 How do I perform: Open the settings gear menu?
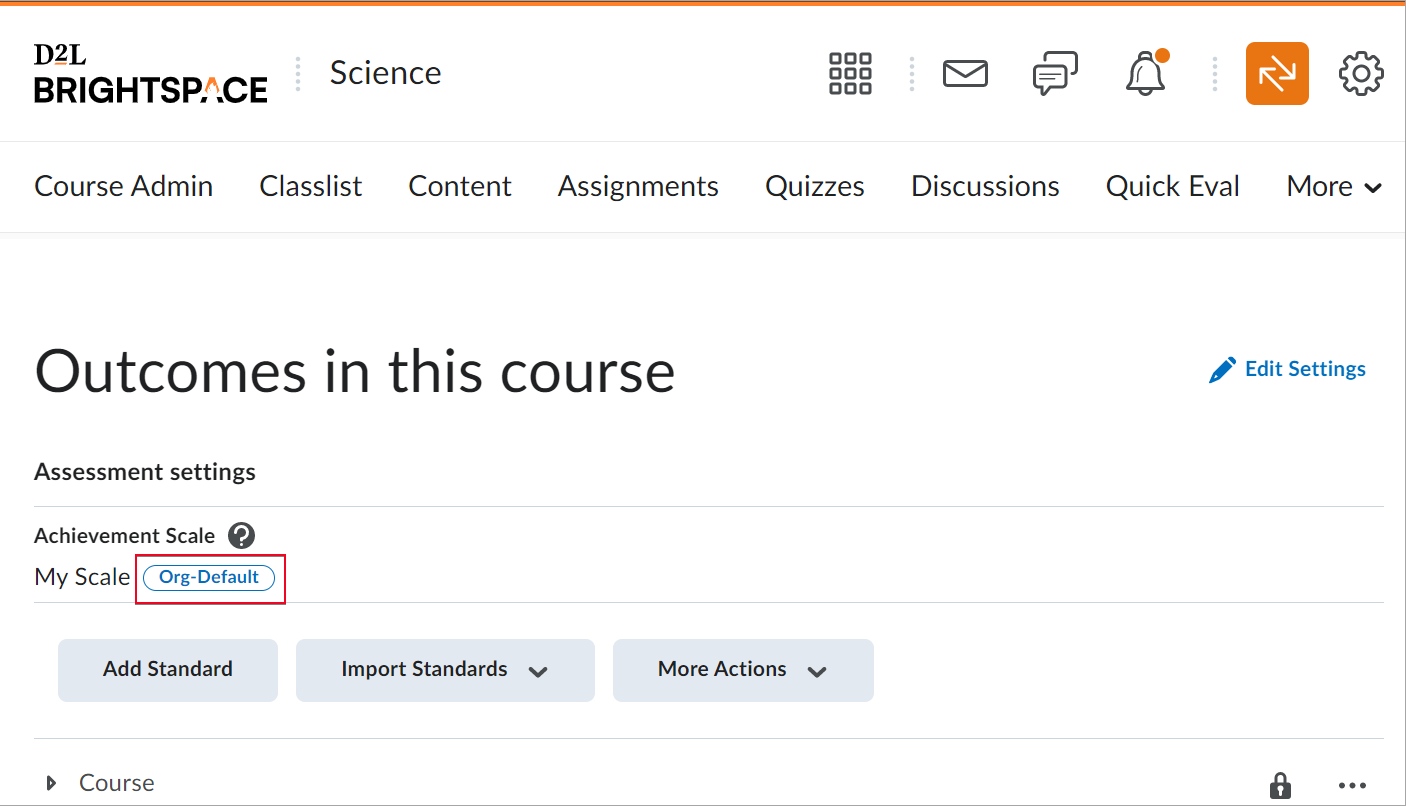pos(1360,73)
